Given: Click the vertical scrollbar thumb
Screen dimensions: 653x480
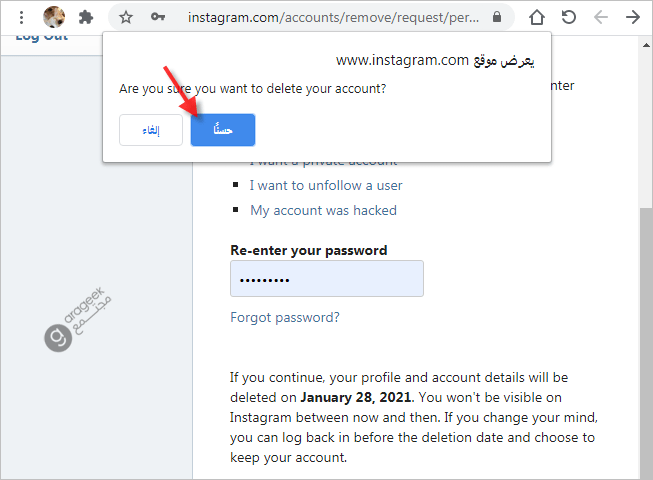Looking at the screenshot, I should point(646,343).
